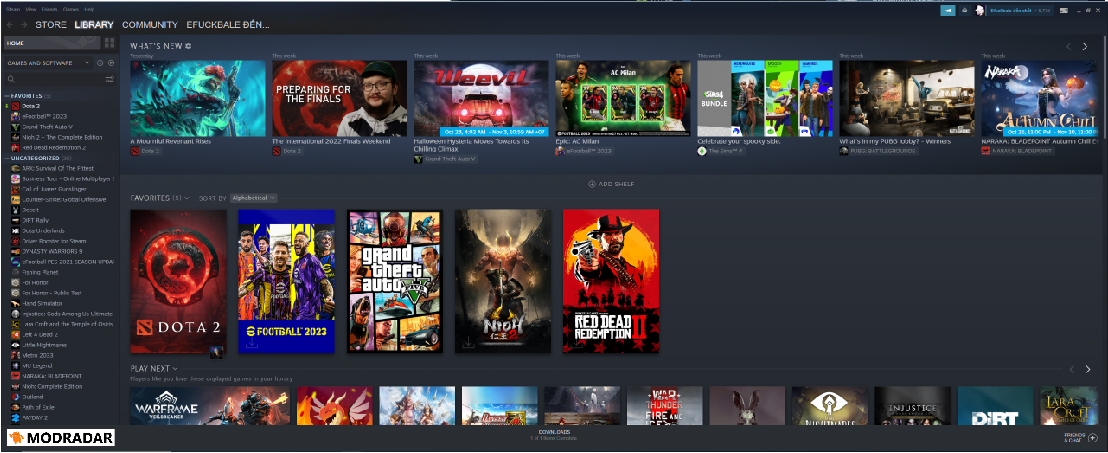Screen dimensions: 1108x453
Task: Open the Epic: AC Milan news card
Action: pos(623,98)
